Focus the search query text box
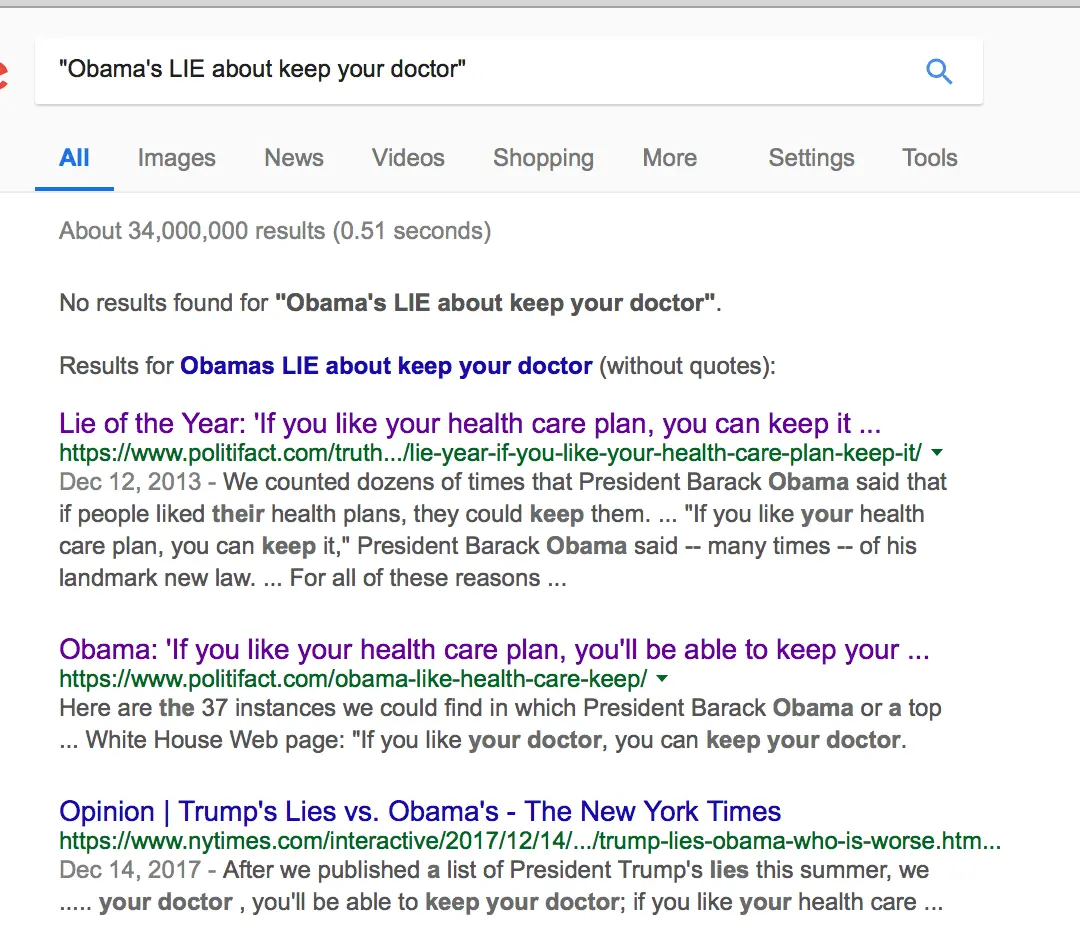This screenshot has height=936, width=1080. tap(480, 70)
